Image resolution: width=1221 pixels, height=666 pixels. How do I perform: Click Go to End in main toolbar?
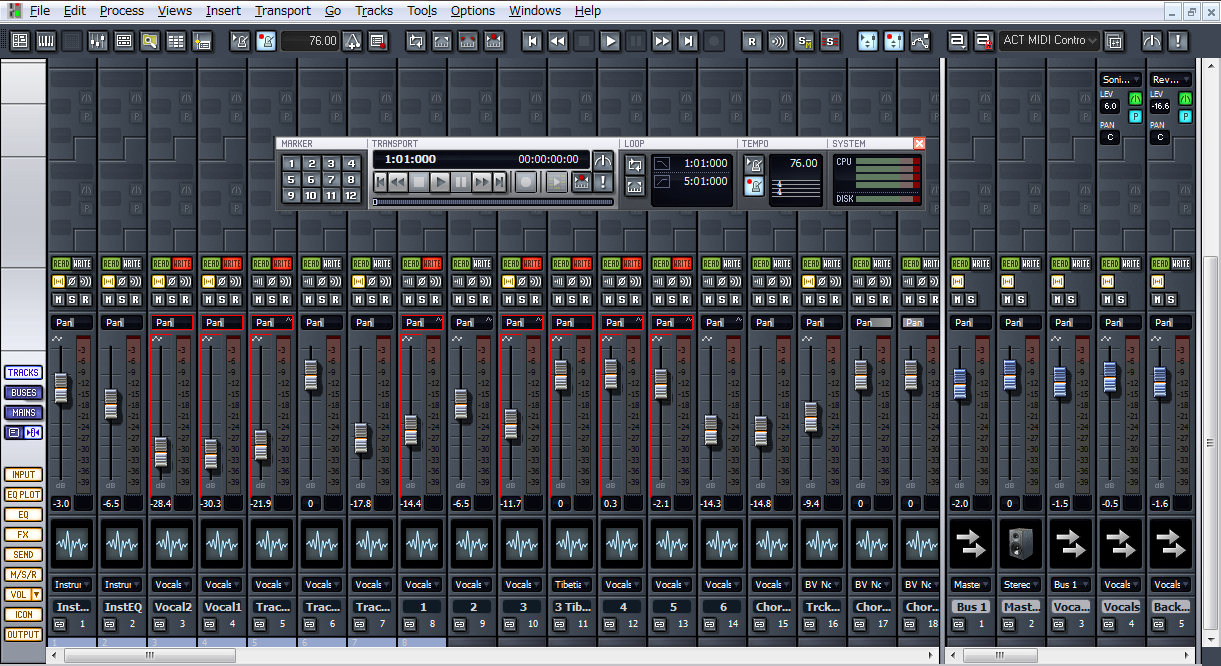pos(688,41)
